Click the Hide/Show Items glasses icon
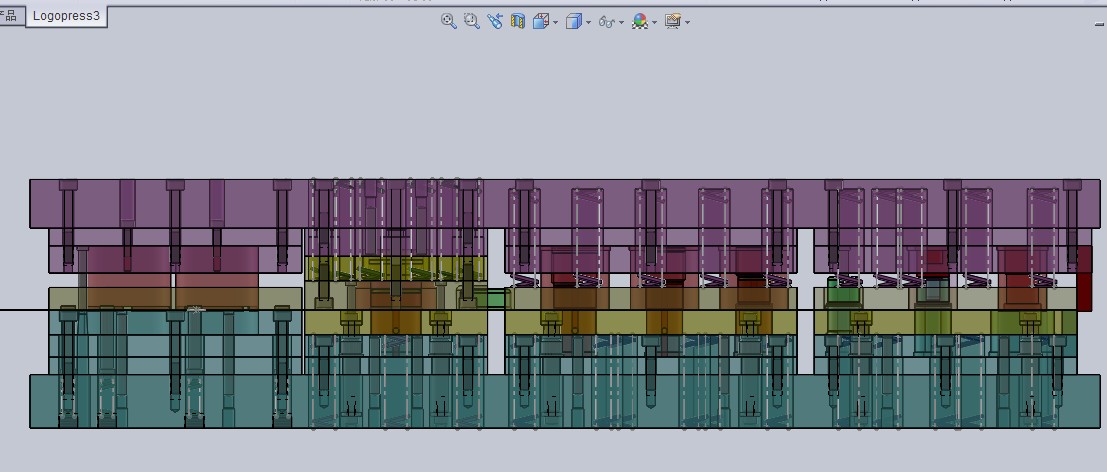 (x=606, y=22)
